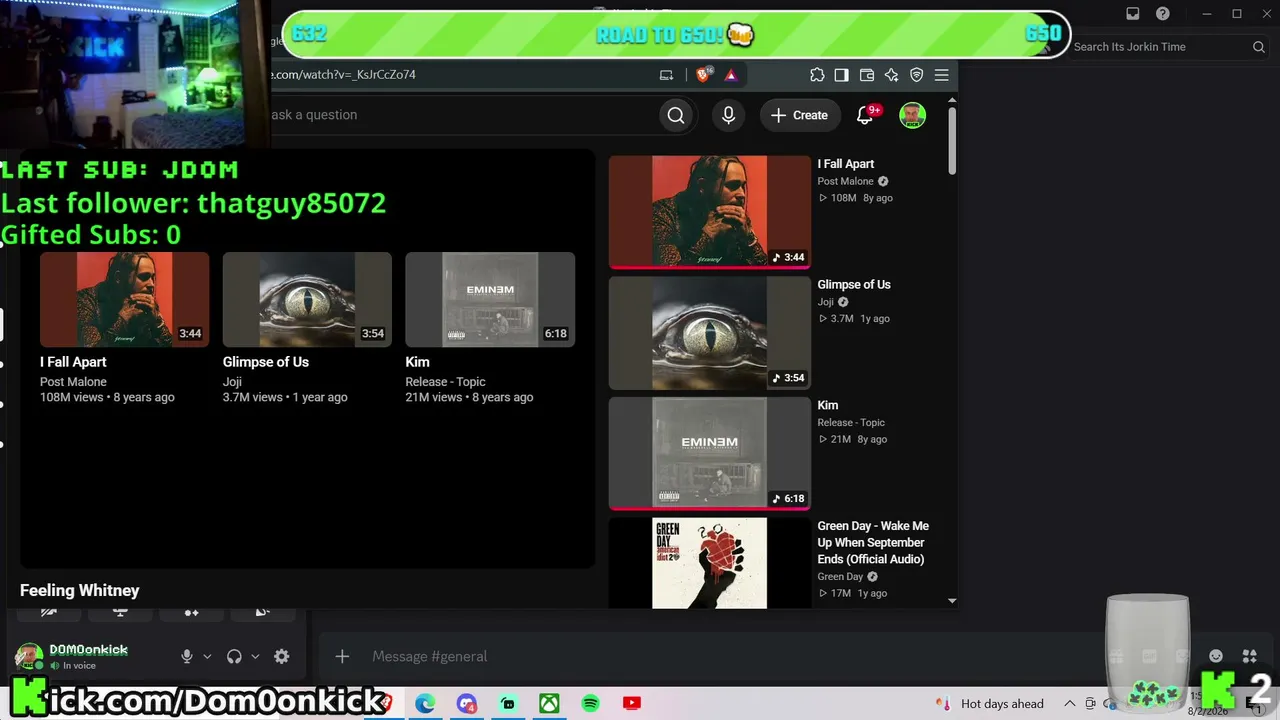Click the Feeling Whitney video title

pos(80,591)
